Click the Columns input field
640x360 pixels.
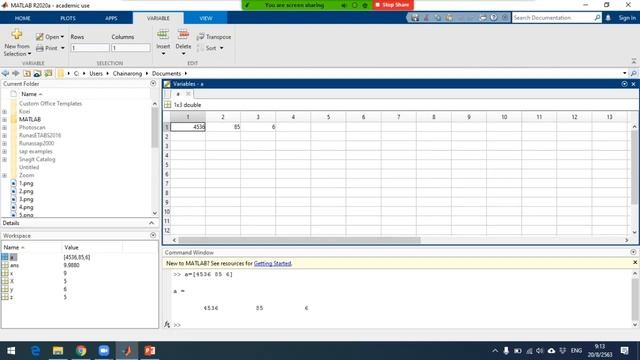point(131,48)
